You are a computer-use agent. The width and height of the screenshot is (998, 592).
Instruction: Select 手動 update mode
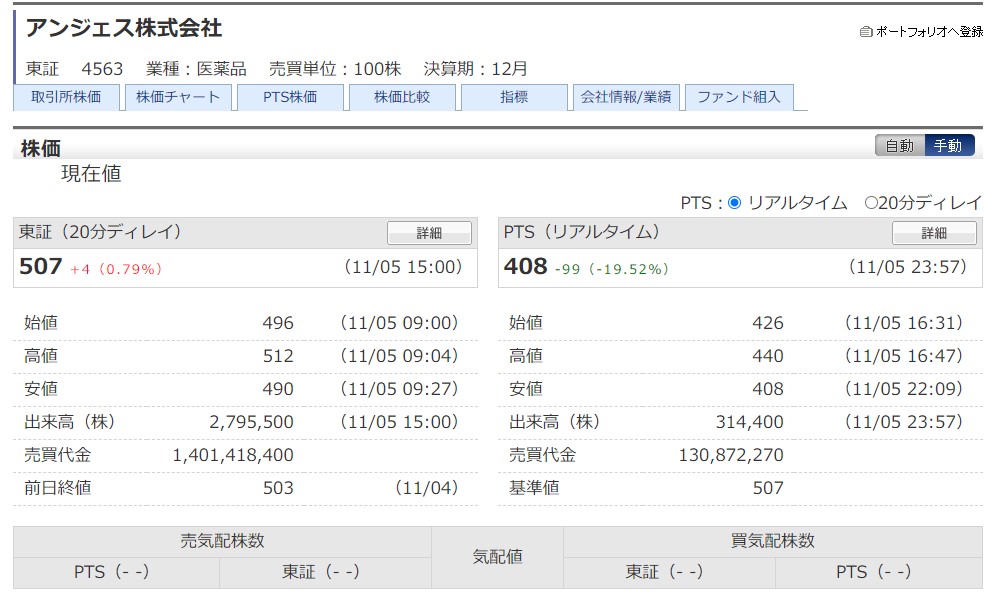coord(948,146)
